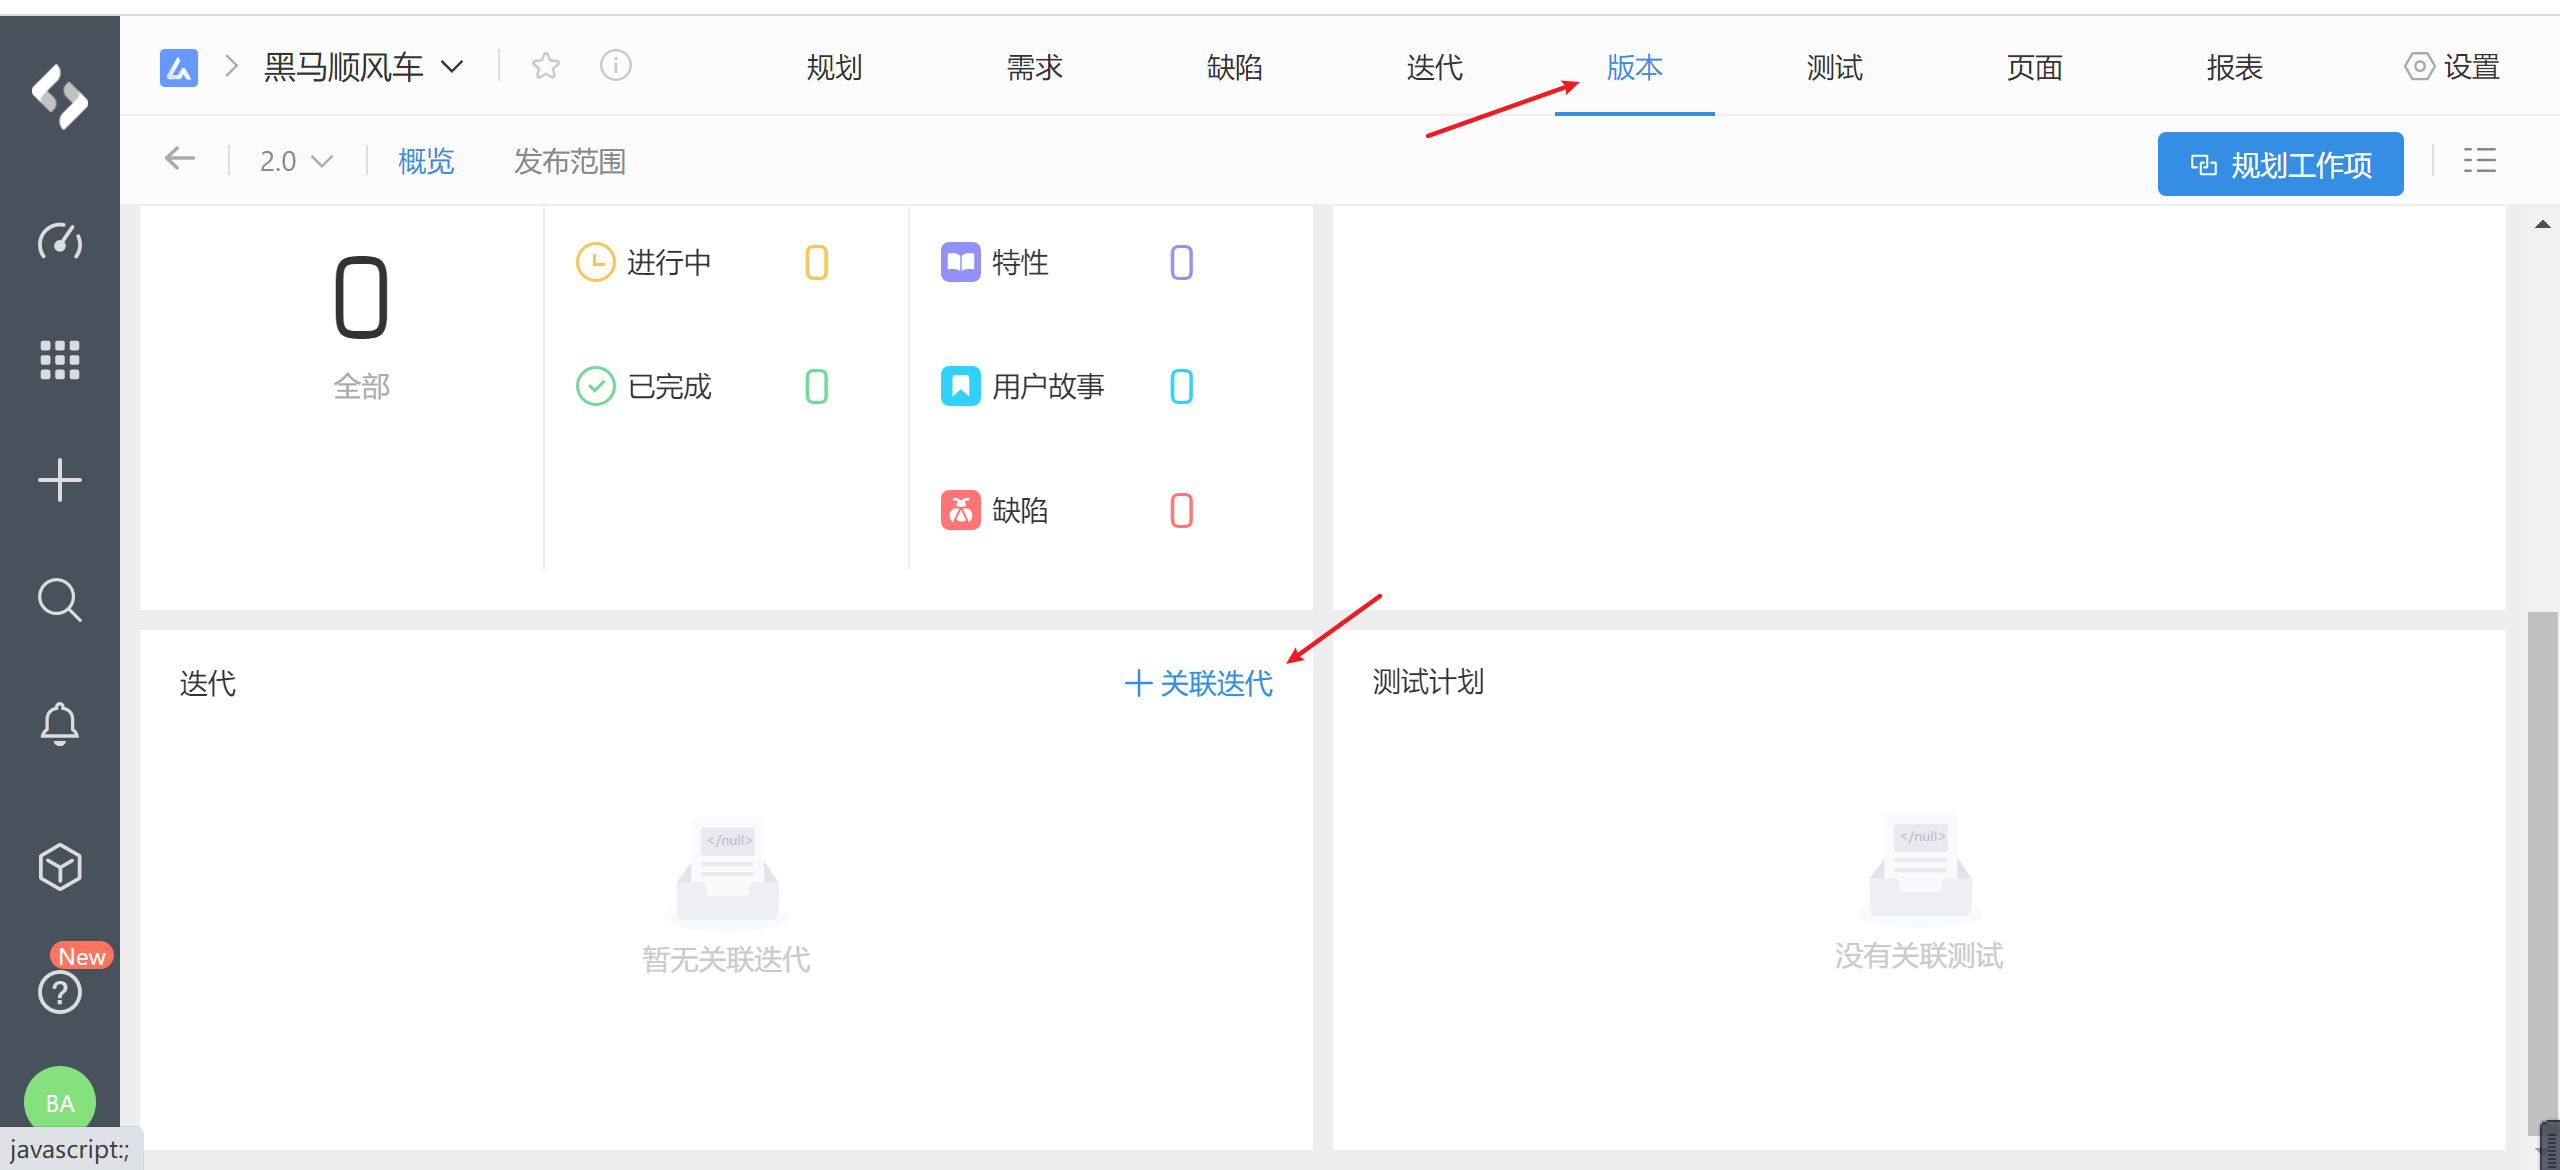The image size is (2560, 1170).
Task: Star the 黑马顺风车 project as favorite
Action: coord(546,66)
